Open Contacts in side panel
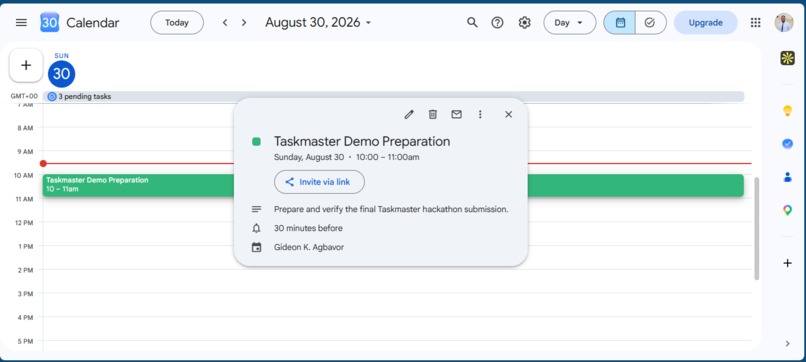This screenshot has height=362, width=806. 787,177
